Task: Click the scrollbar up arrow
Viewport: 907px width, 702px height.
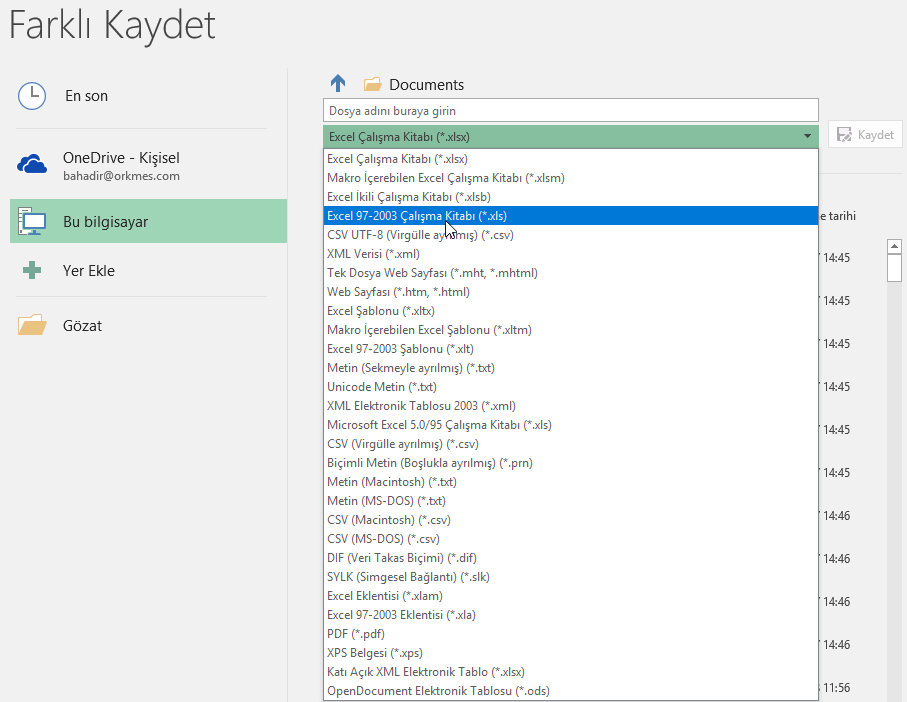Action: pos(894,246)
